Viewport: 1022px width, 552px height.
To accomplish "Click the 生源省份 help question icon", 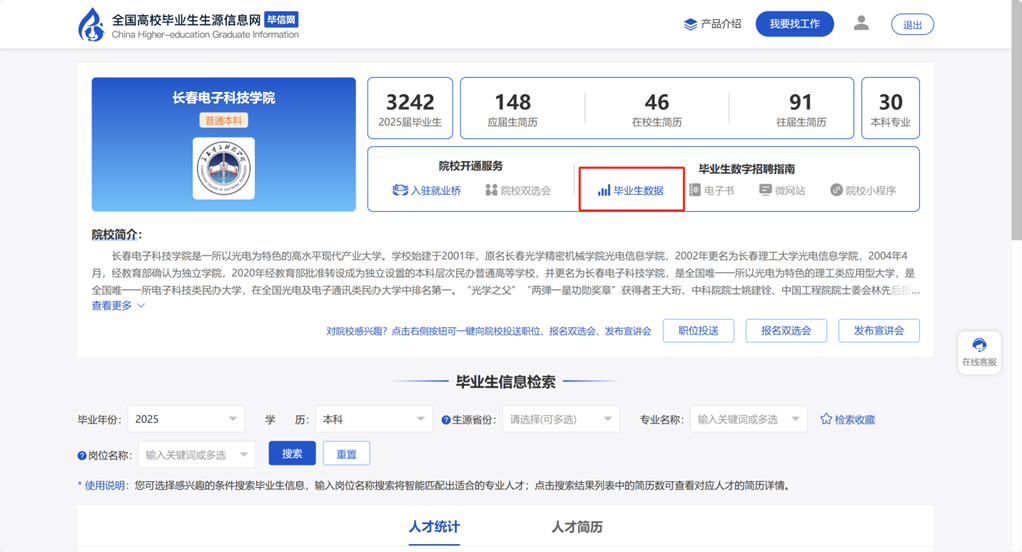I will [446, 420].
